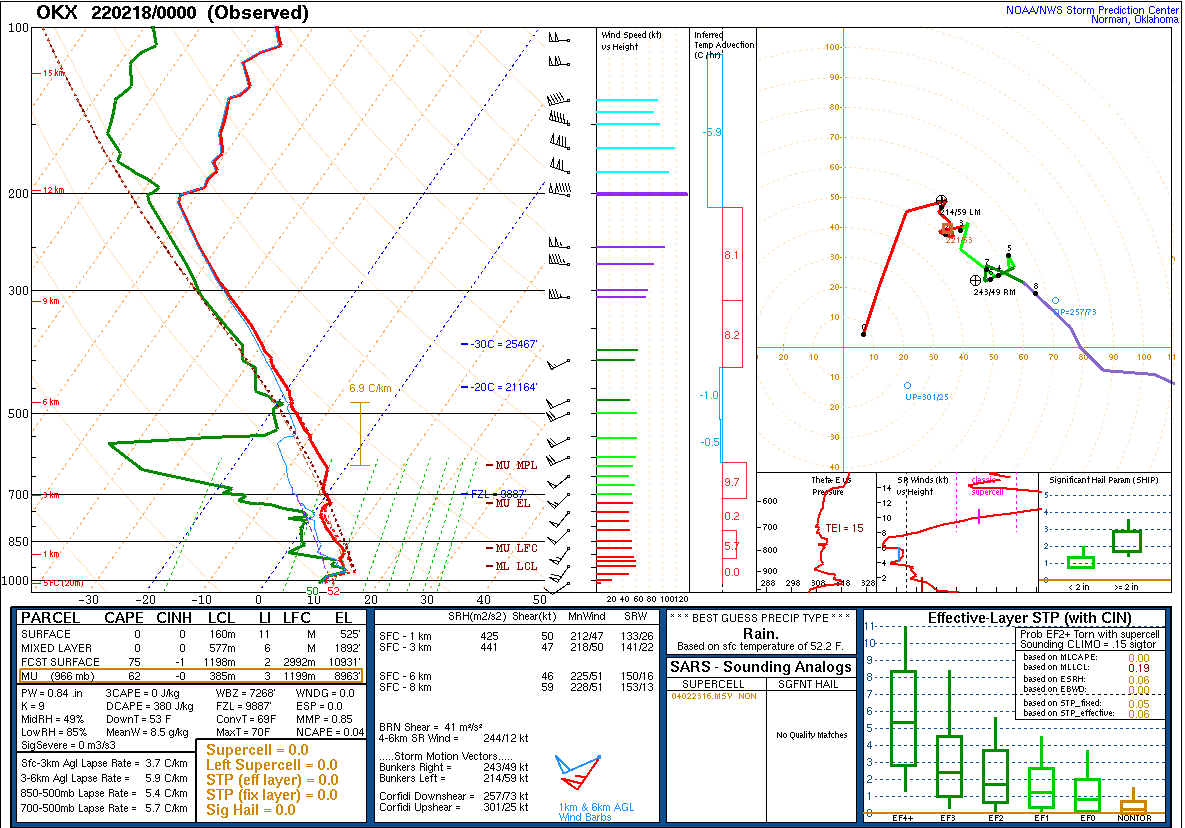This screenshot has height=828, width=1185.
Task: Click the 'MeanW = 8.5 g/kg' value
Action: 147,732
